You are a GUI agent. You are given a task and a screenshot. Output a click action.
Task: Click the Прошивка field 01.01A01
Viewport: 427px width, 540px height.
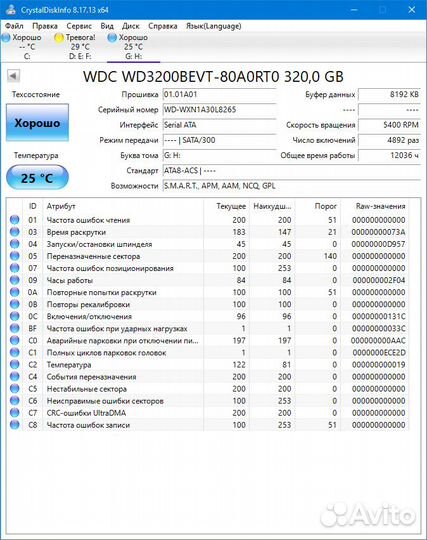pos(219,94)
